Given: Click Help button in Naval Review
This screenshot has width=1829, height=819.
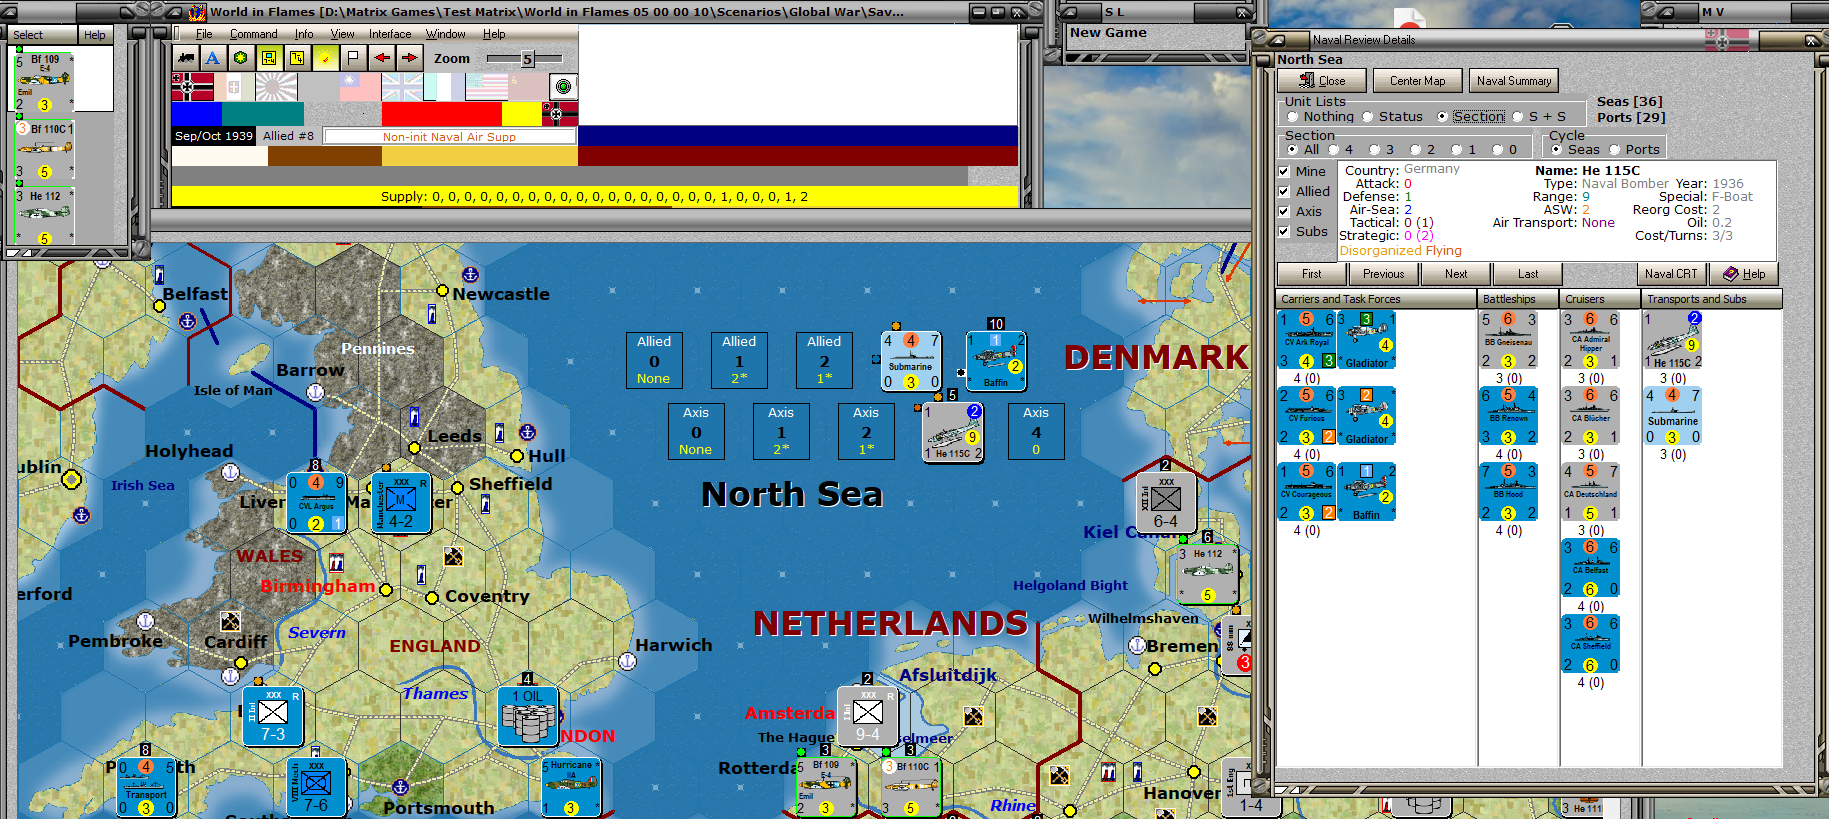Looking at the screenshot, I should coord(1743,274).
